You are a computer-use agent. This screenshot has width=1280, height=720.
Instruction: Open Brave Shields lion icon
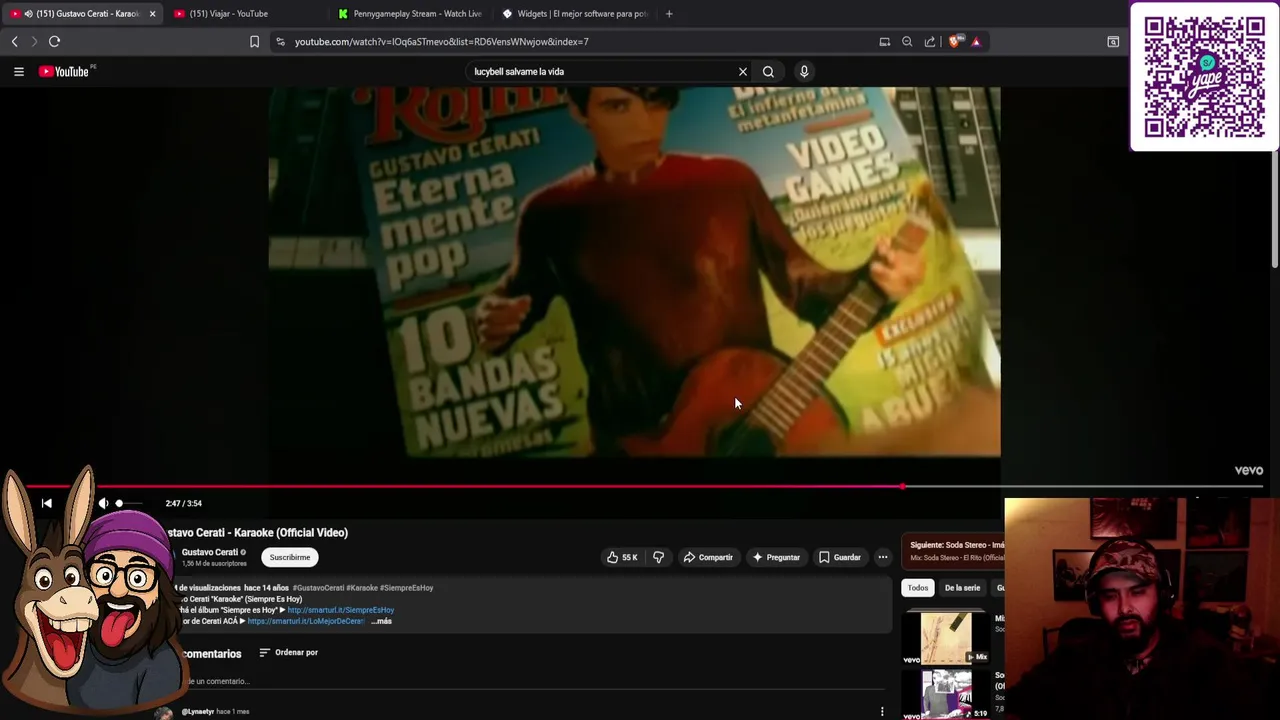click(954, 42)
